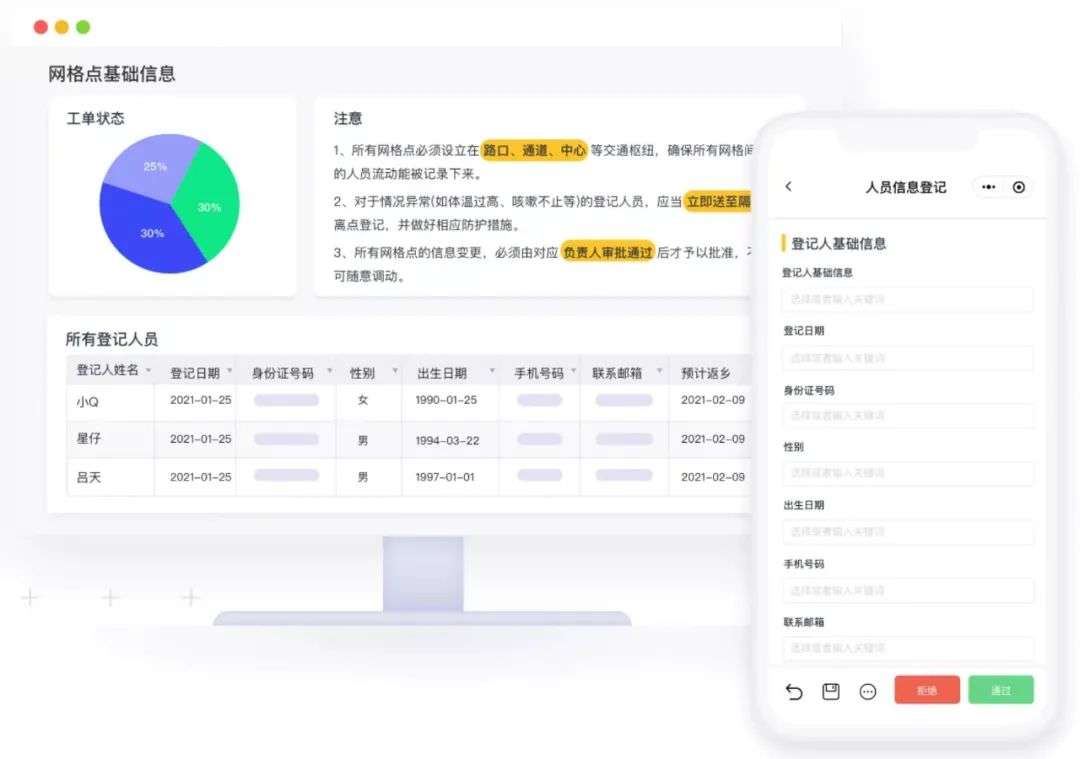Open the 出生日期 column filter arrow
This screenshot has height=759, width=1080.
click(492, 371)
